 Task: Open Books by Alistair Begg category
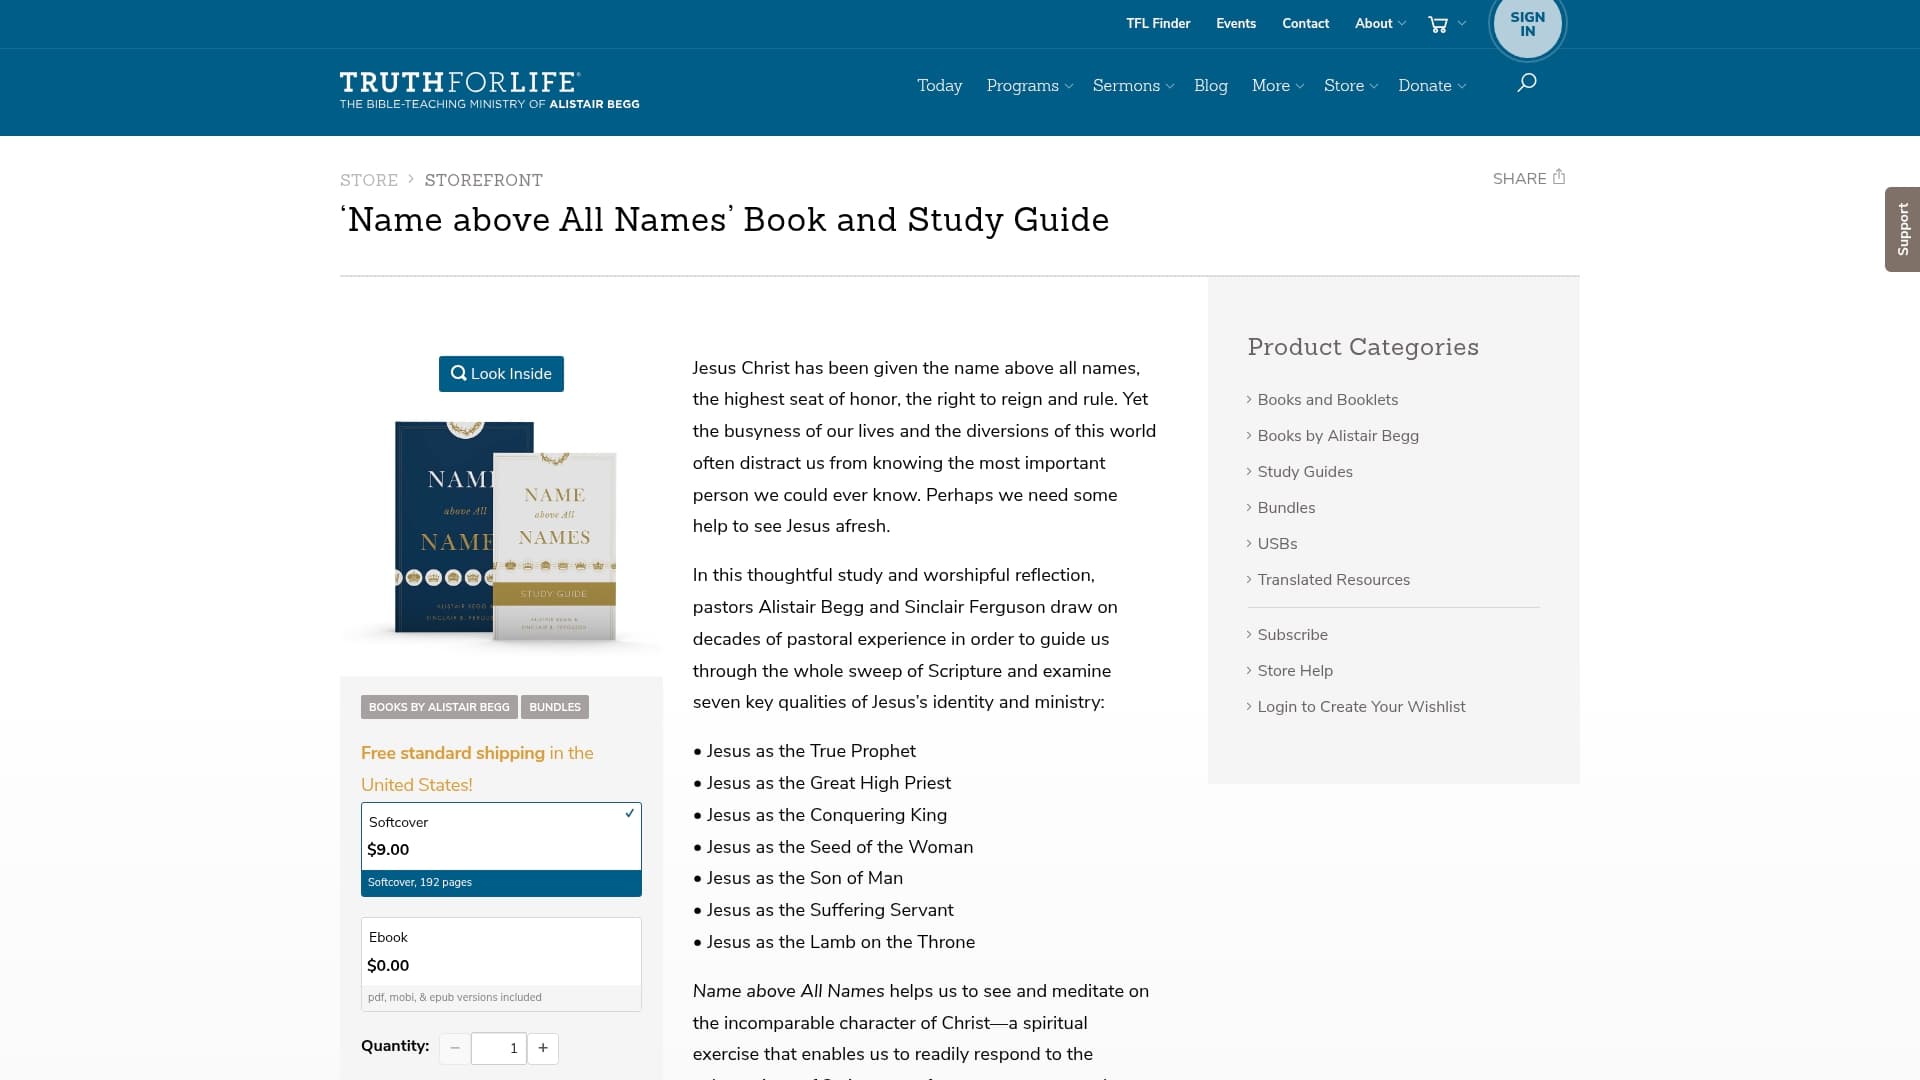tap(1338, 436)
